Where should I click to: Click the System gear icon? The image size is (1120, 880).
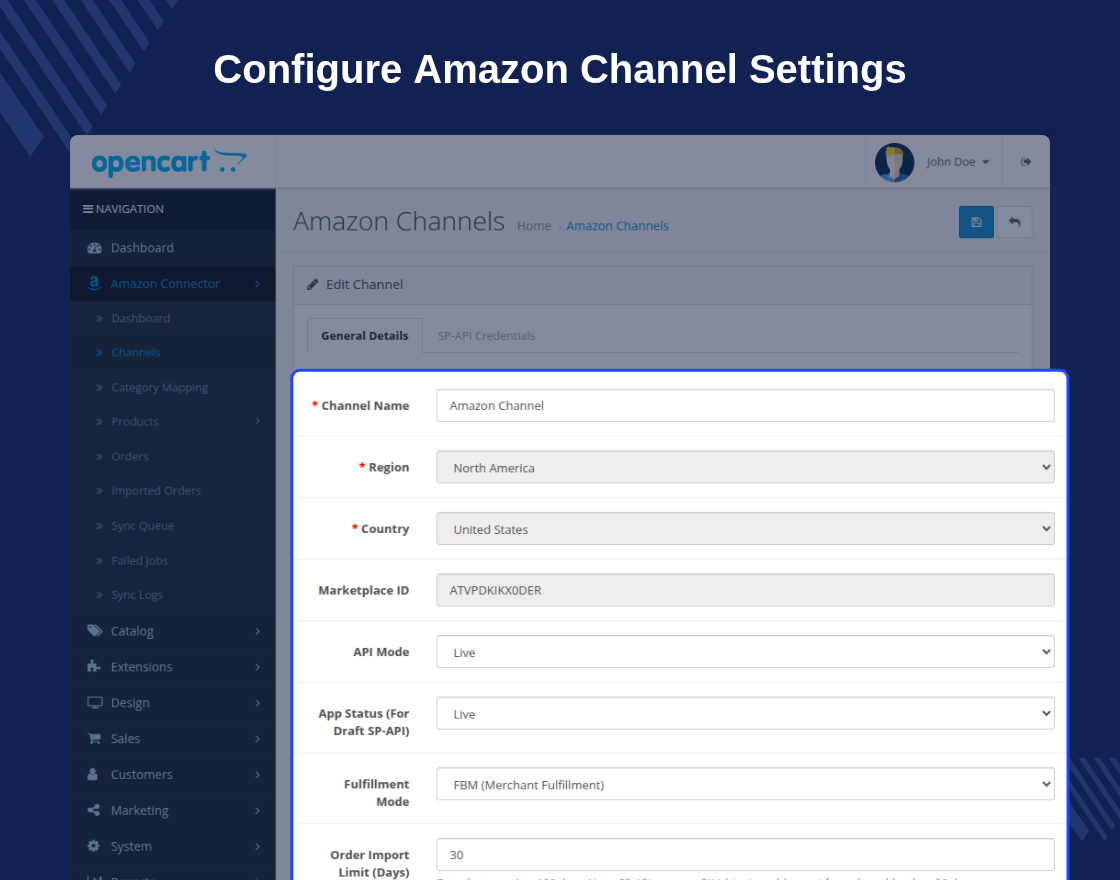point(94,846)
